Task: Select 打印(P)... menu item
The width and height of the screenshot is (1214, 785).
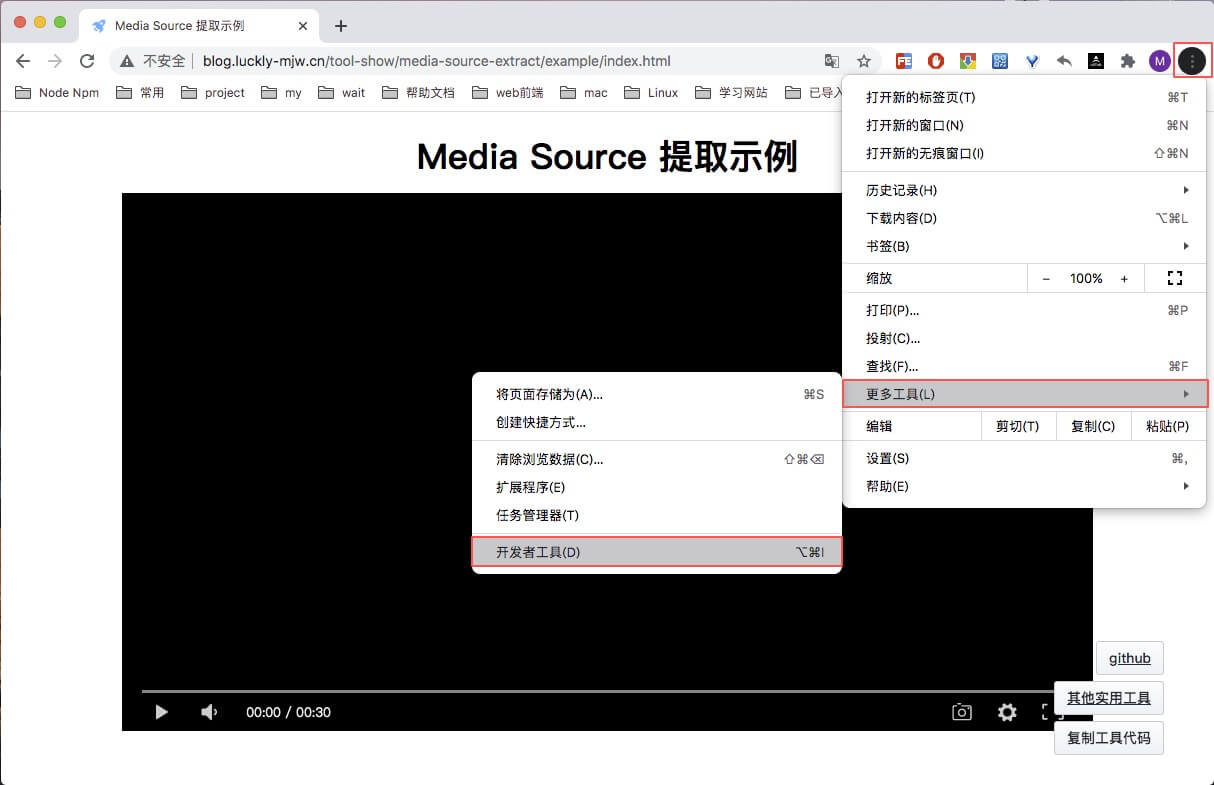Action: tap(1024, 310)
